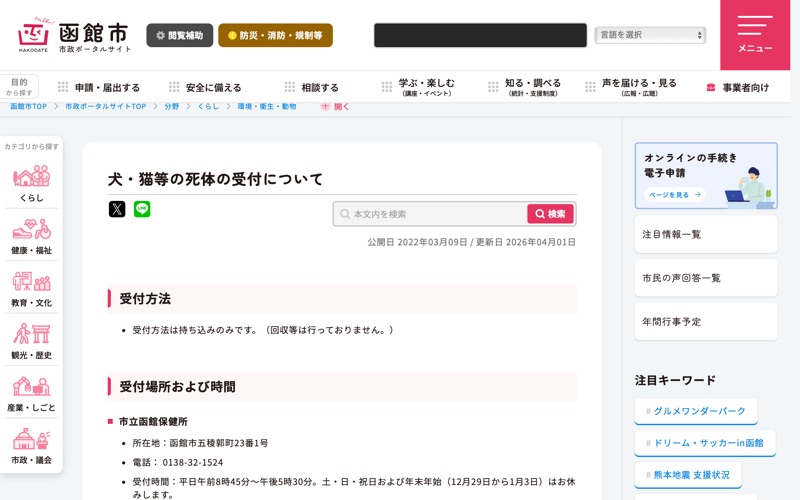The width and height of the screenshot is (800, 500).
Task: Open the 言語を選択 language dropdown
Action: [650, 35]
